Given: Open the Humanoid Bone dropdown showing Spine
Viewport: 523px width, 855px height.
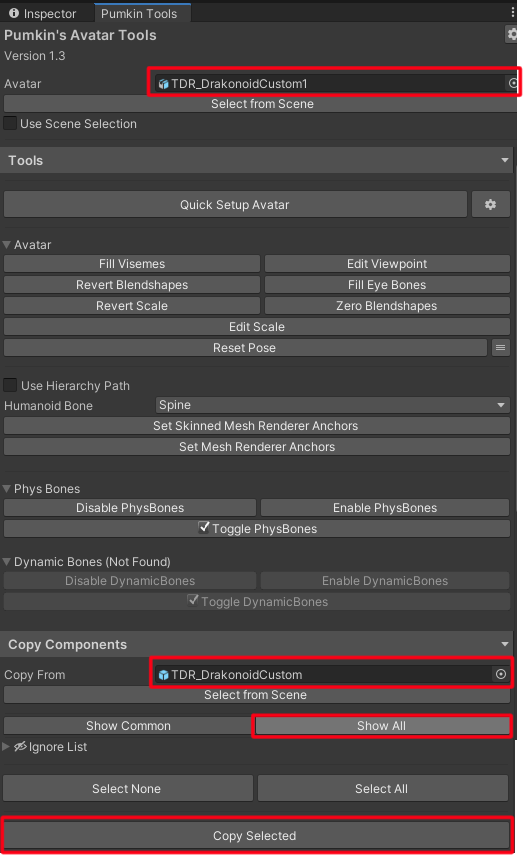Looking at the screenshot, I should click(x=333, y=405).
